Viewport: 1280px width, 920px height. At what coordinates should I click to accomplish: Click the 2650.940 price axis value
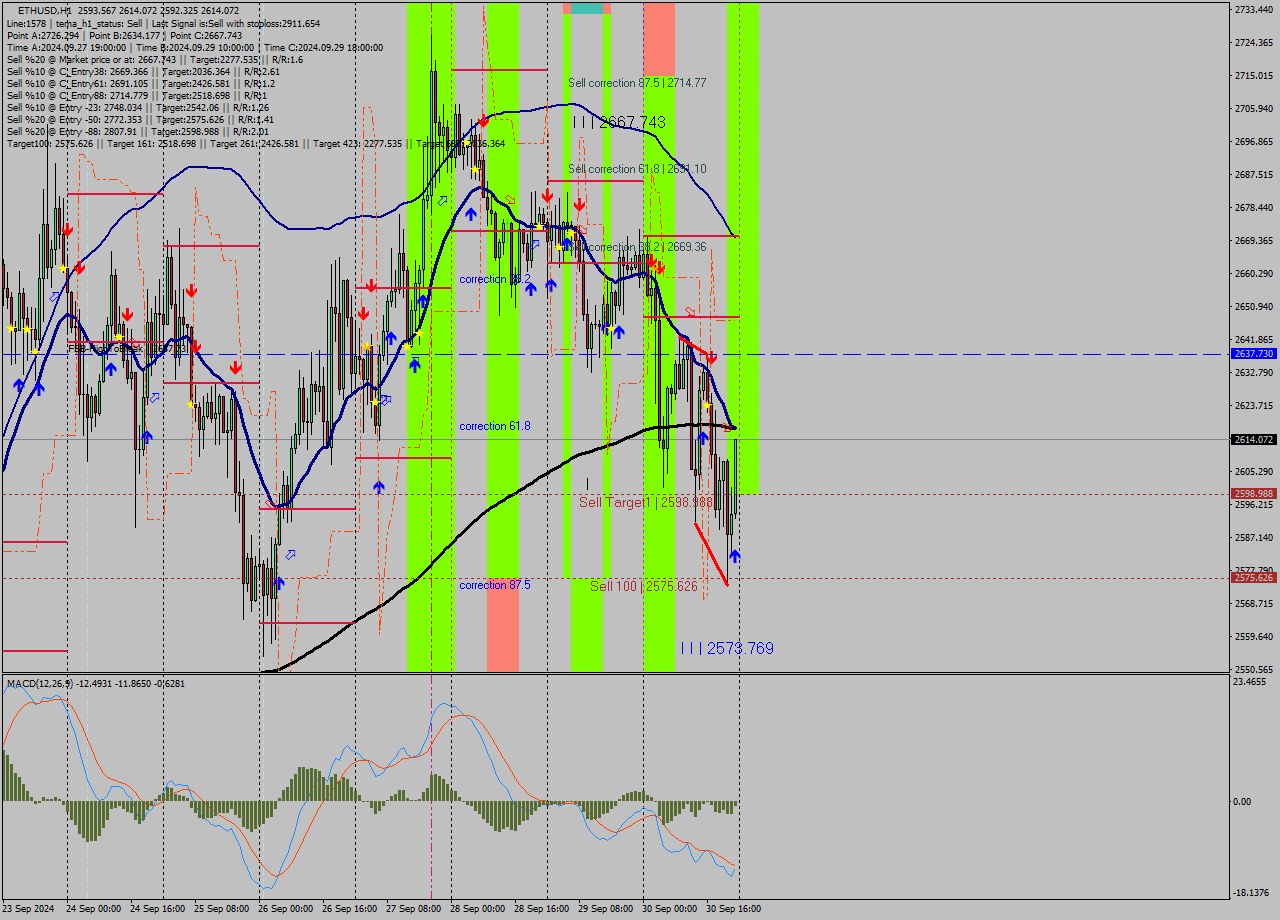[1253, 306]
